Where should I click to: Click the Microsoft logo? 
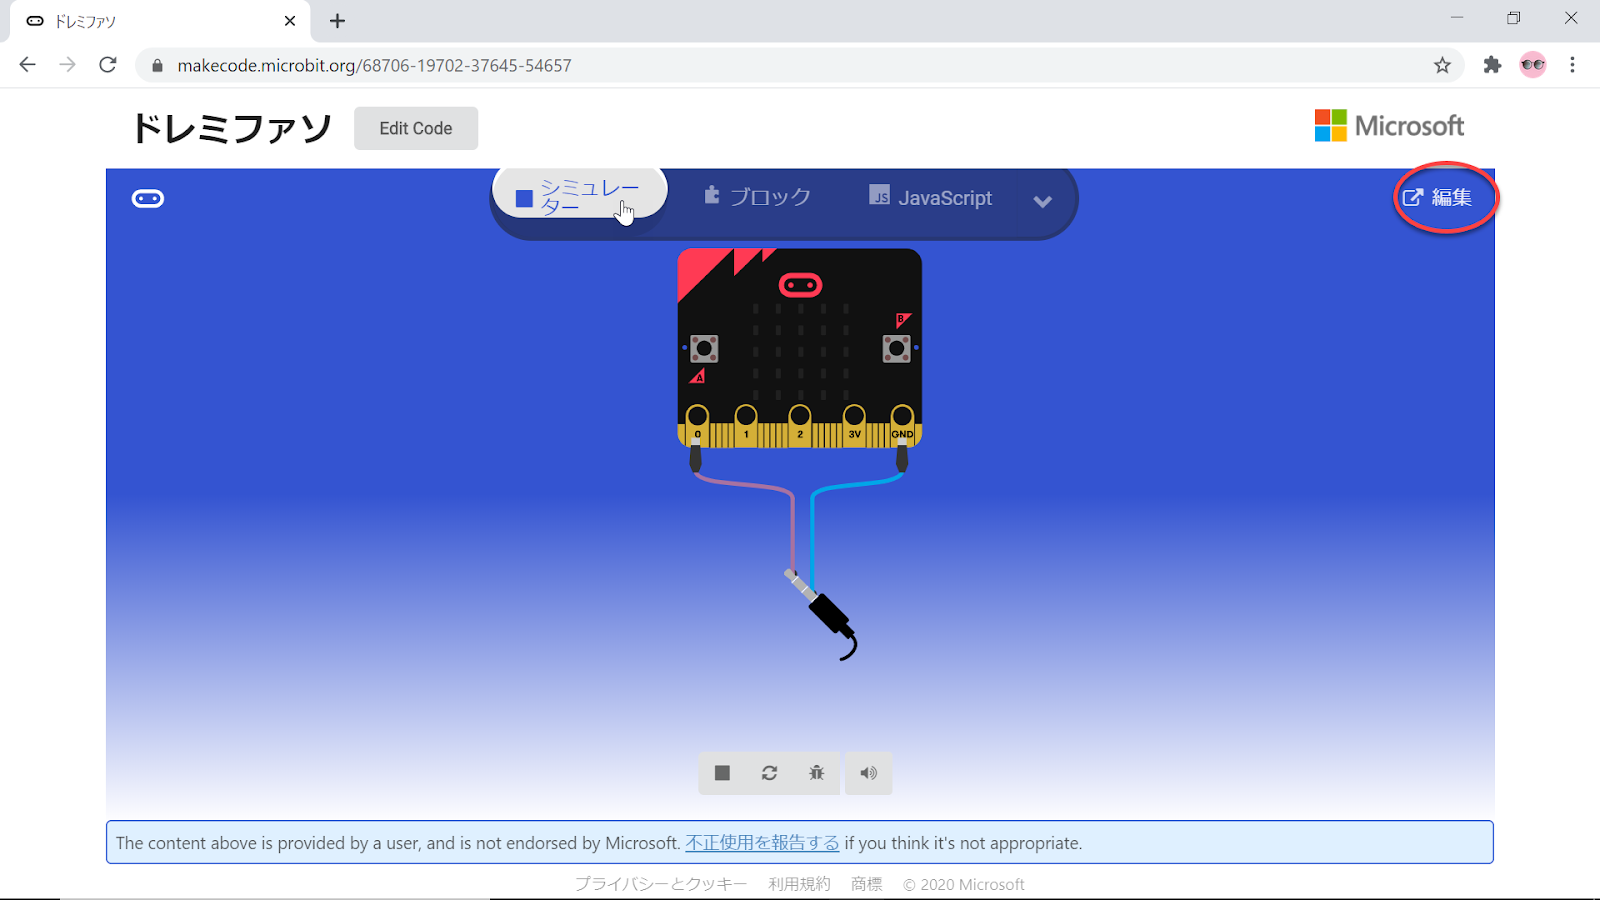[x=1389, y=126]
